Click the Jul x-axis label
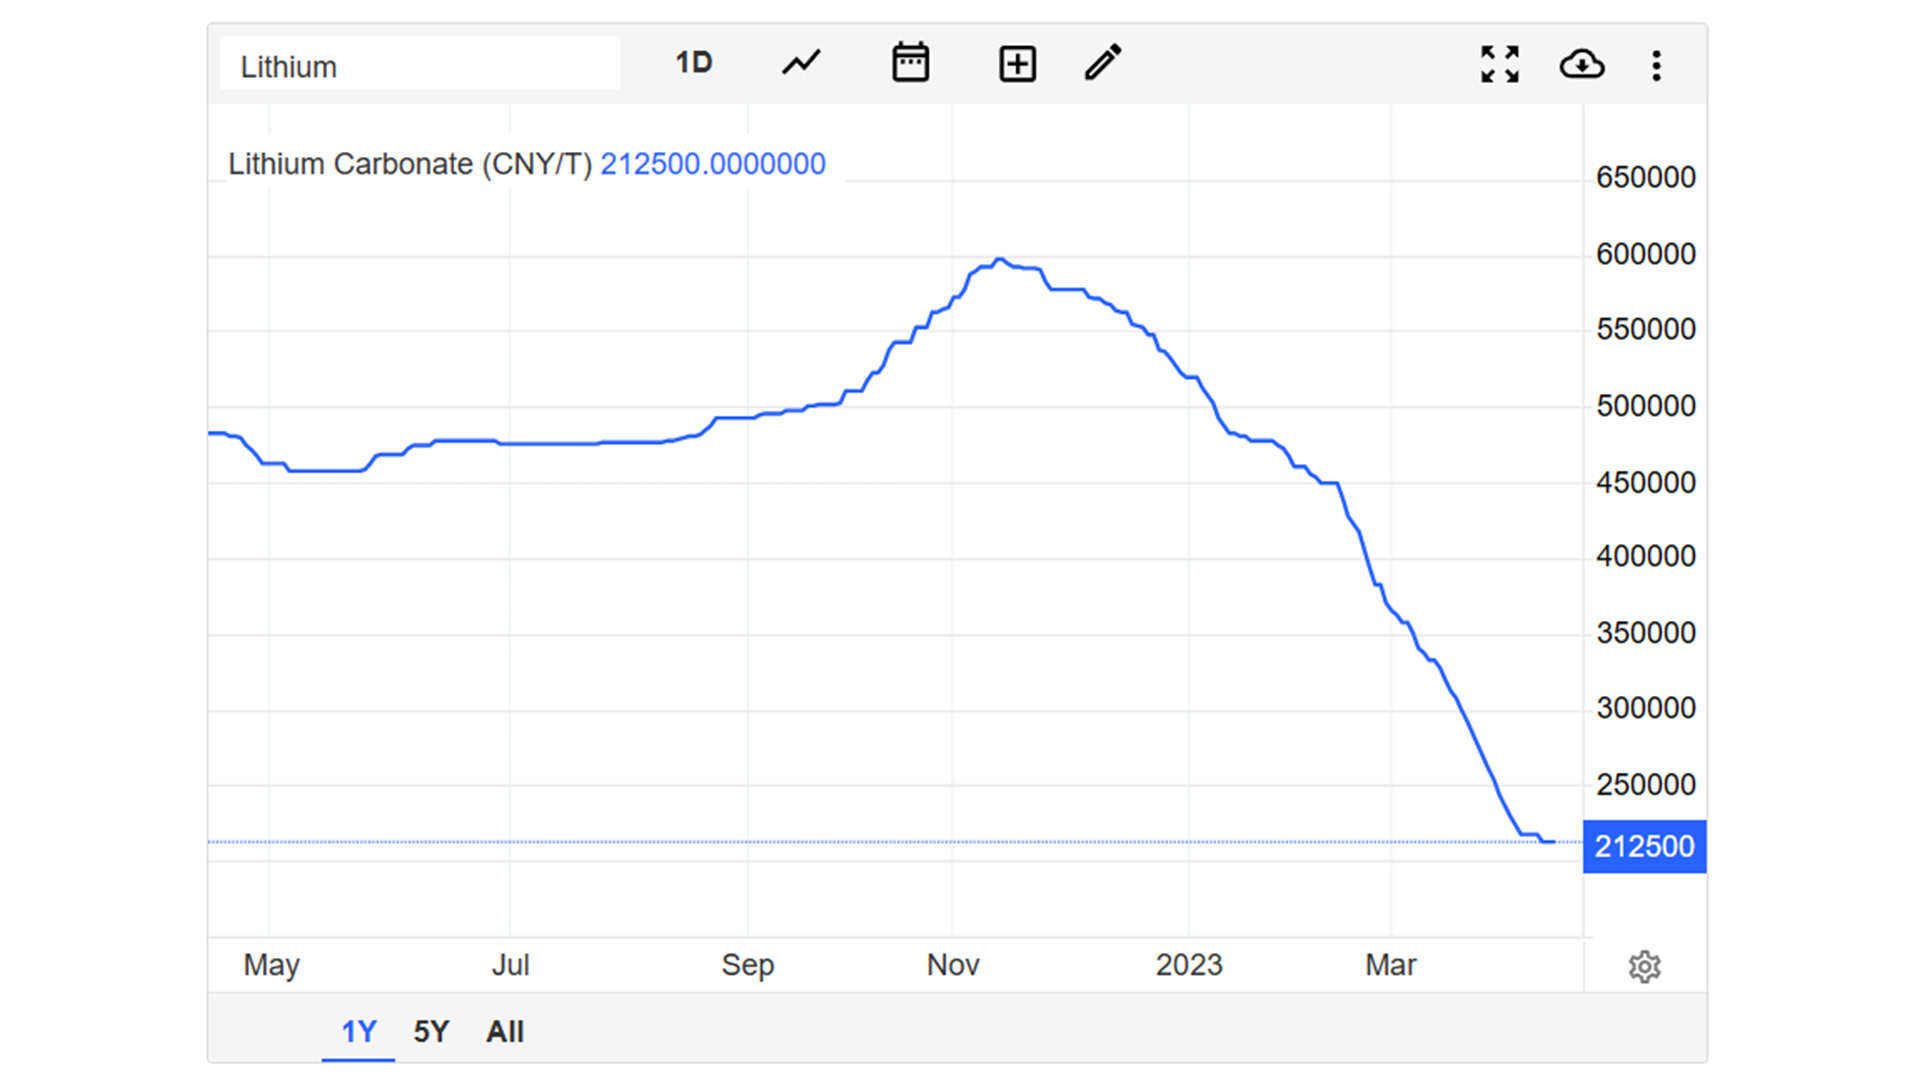The width and height of the screenshot is (1920, 1080). 510,965
